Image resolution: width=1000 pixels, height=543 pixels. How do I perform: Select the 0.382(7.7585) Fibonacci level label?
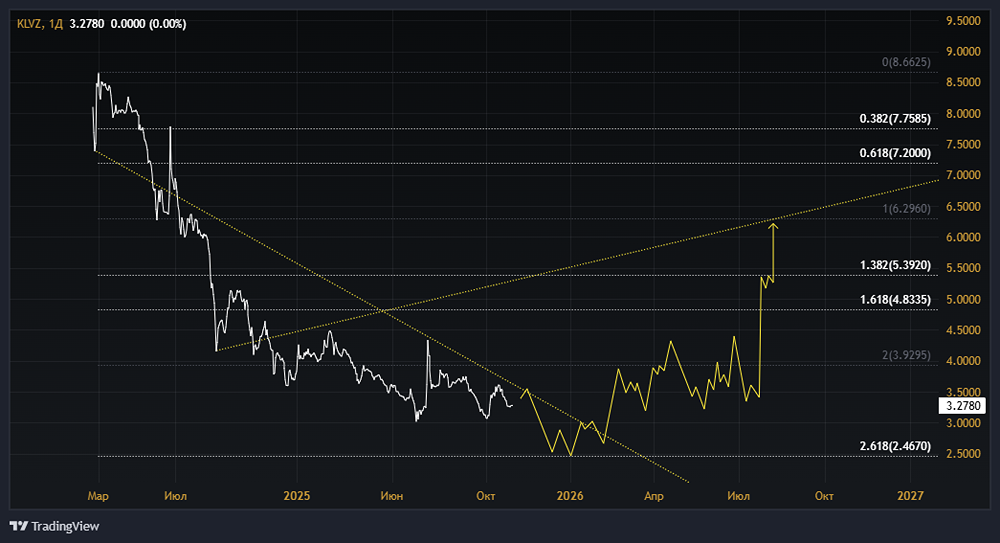(895, 119)
